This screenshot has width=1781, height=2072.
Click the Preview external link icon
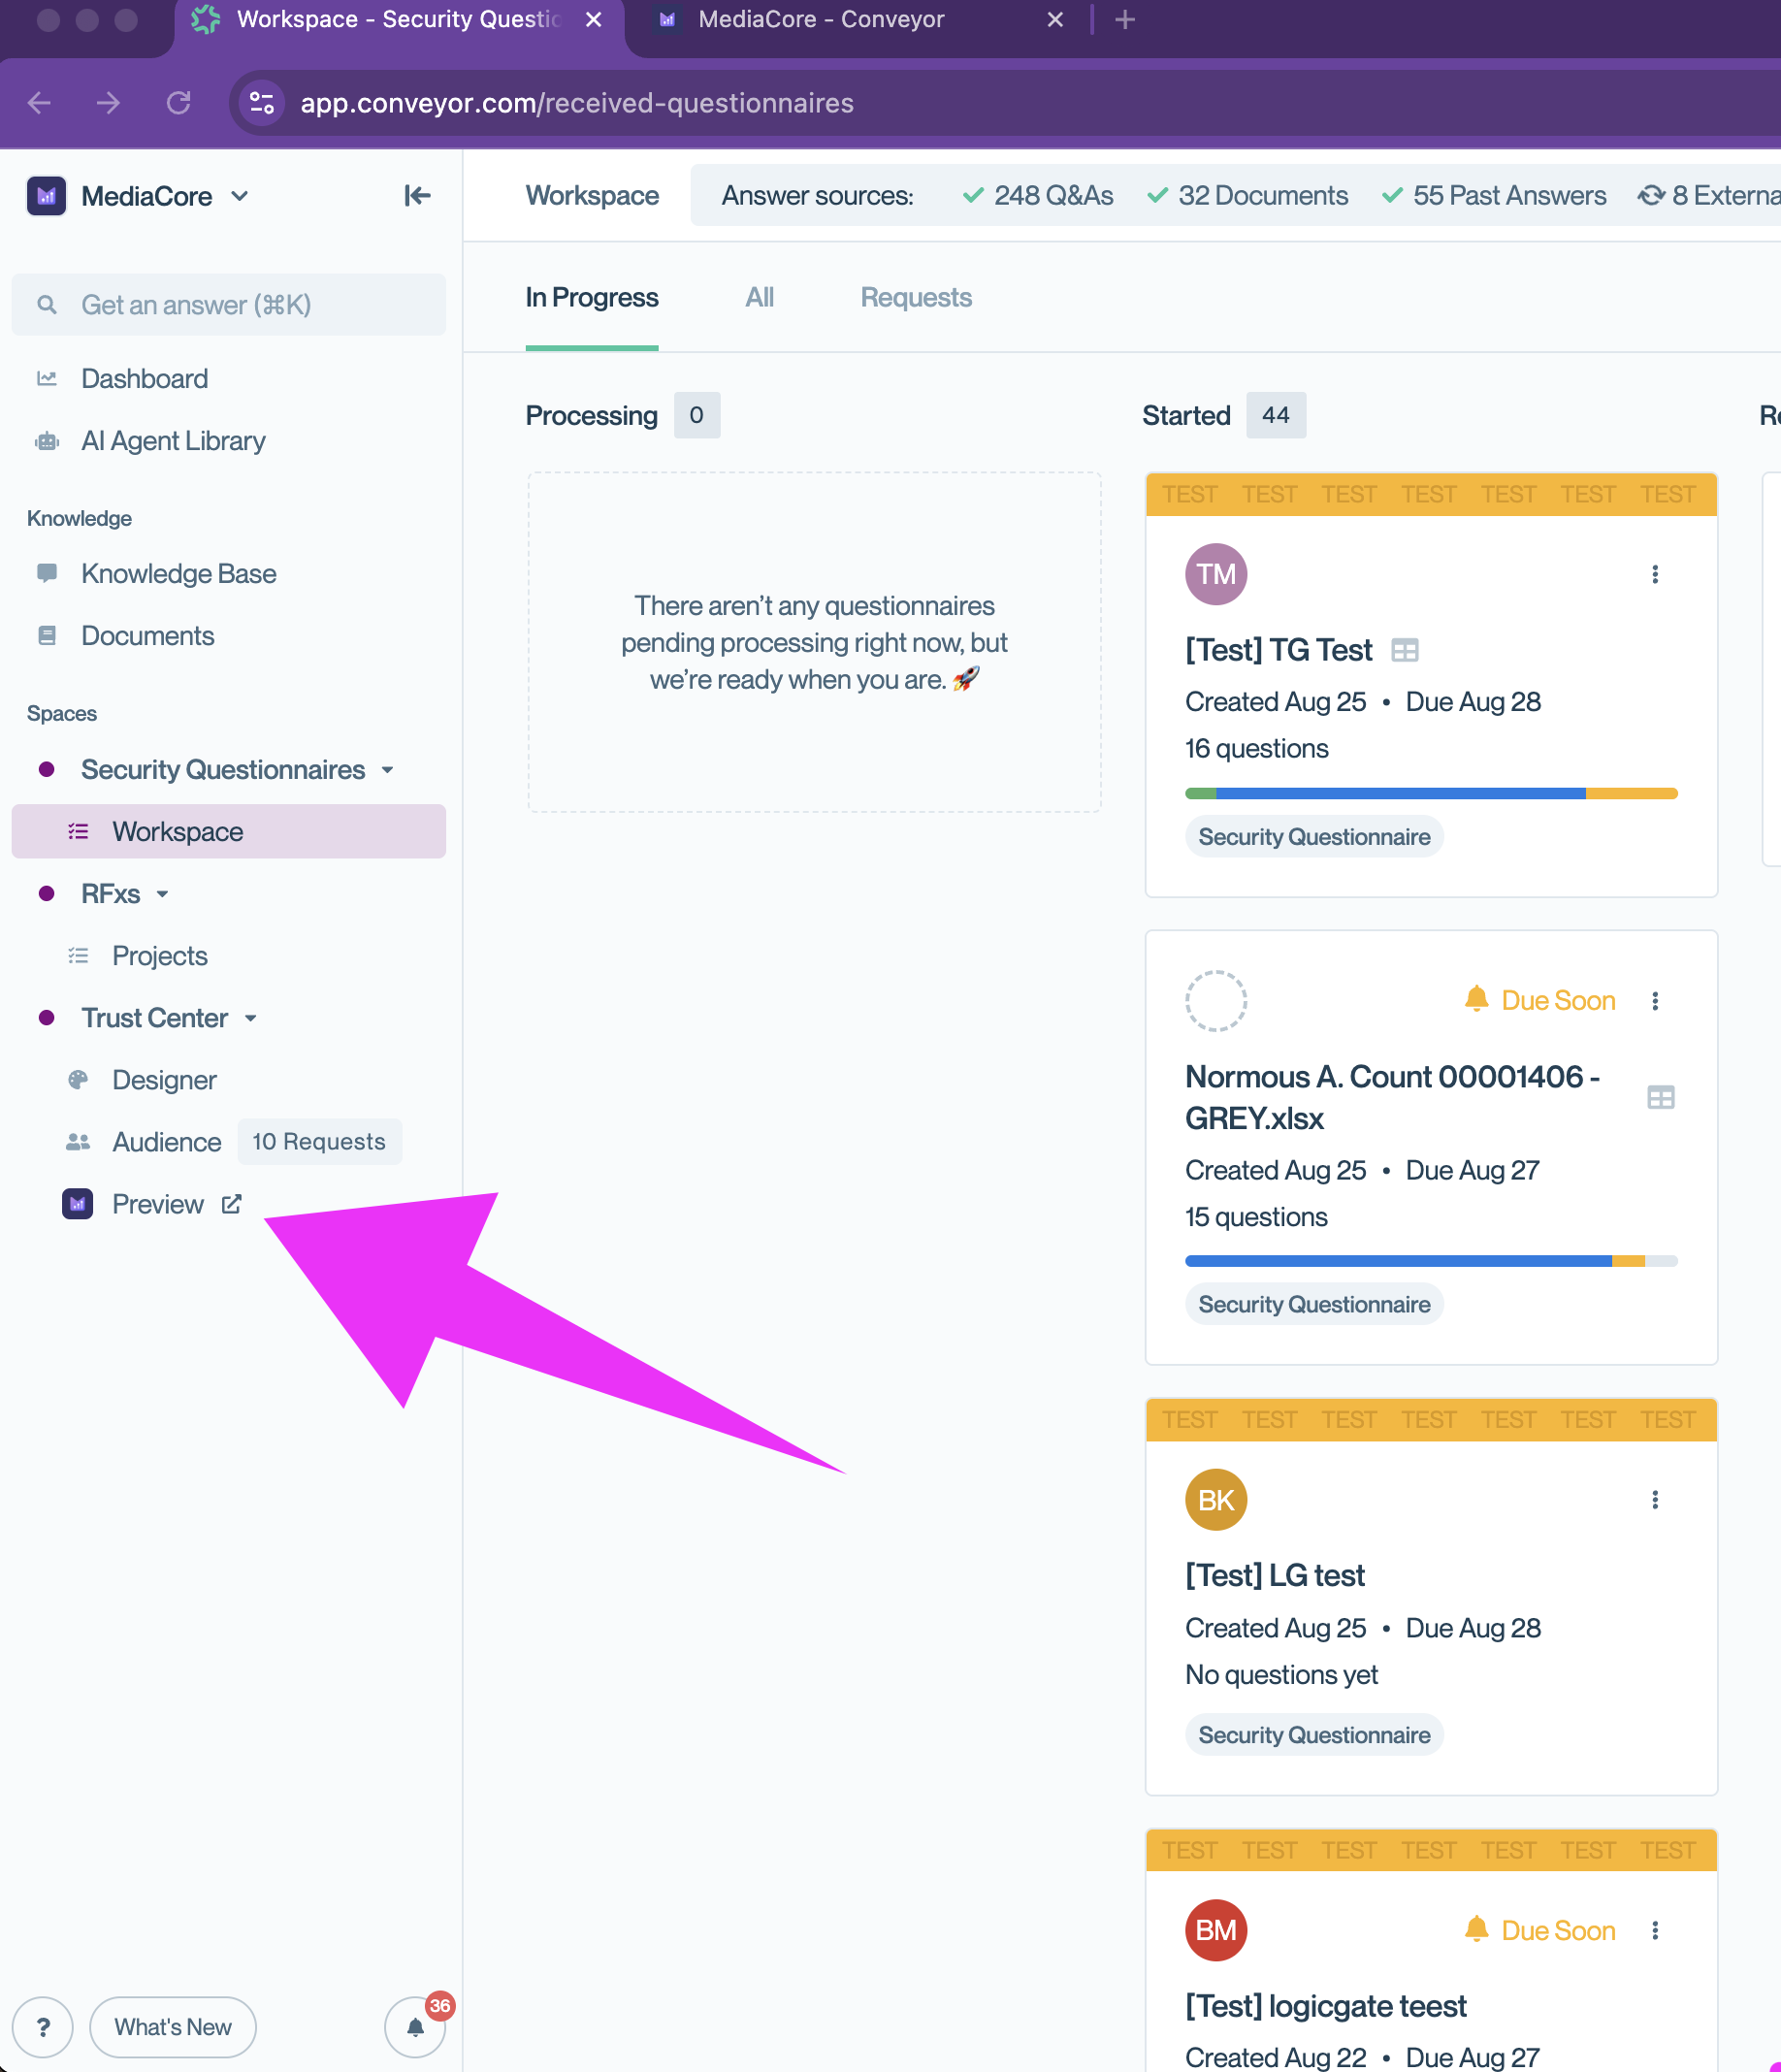pyautogui.click(x=231, y=1204)
